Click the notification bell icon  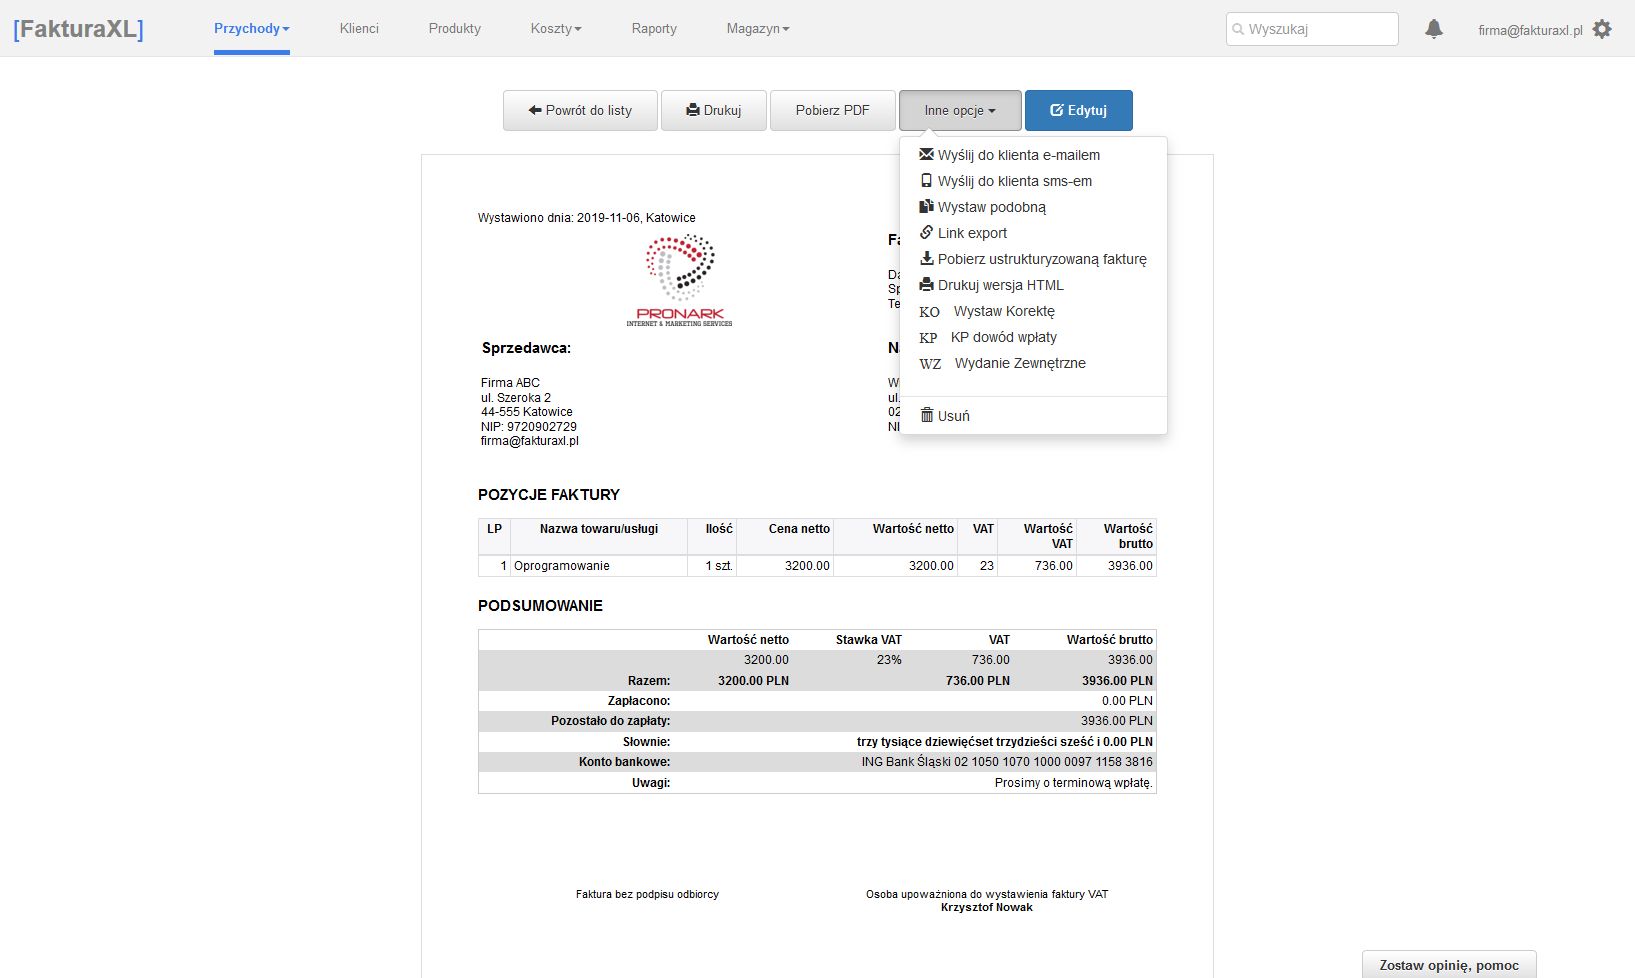coord(1434,29)
